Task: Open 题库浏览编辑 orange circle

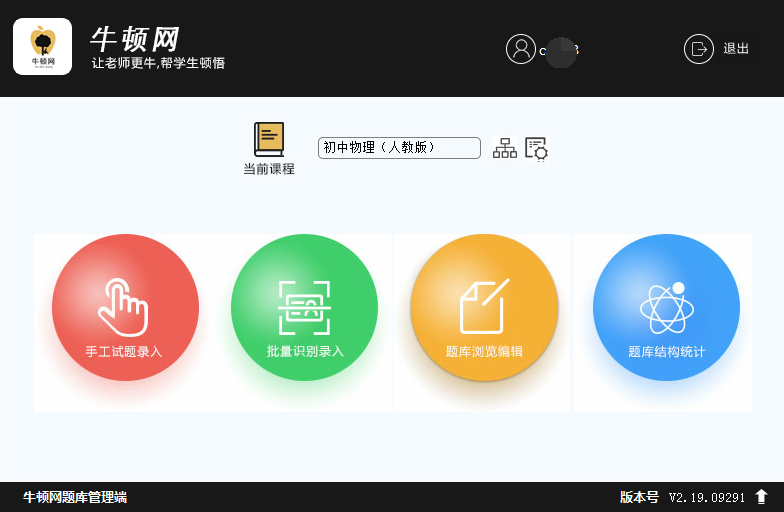Action: click(x=484, y=308)
